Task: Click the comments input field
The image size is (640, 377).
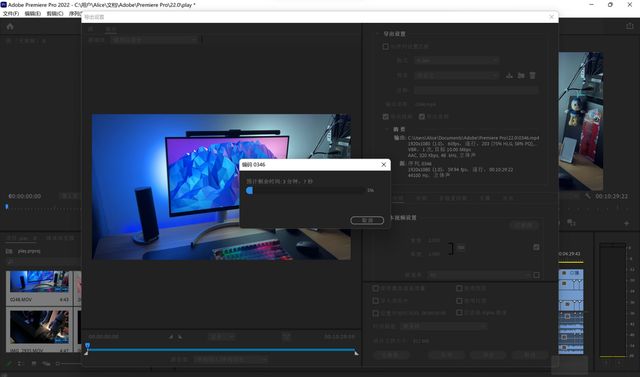Action: [476, 91]
